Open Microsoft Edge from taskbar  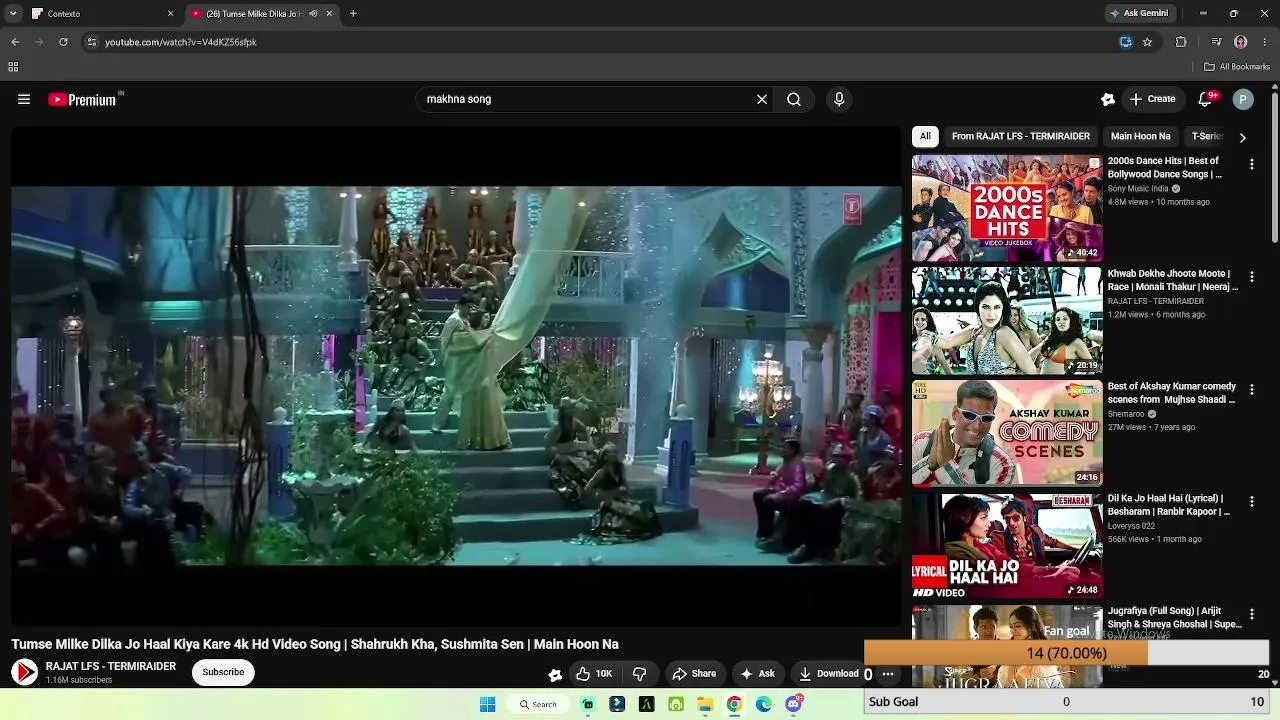point(764,705)
